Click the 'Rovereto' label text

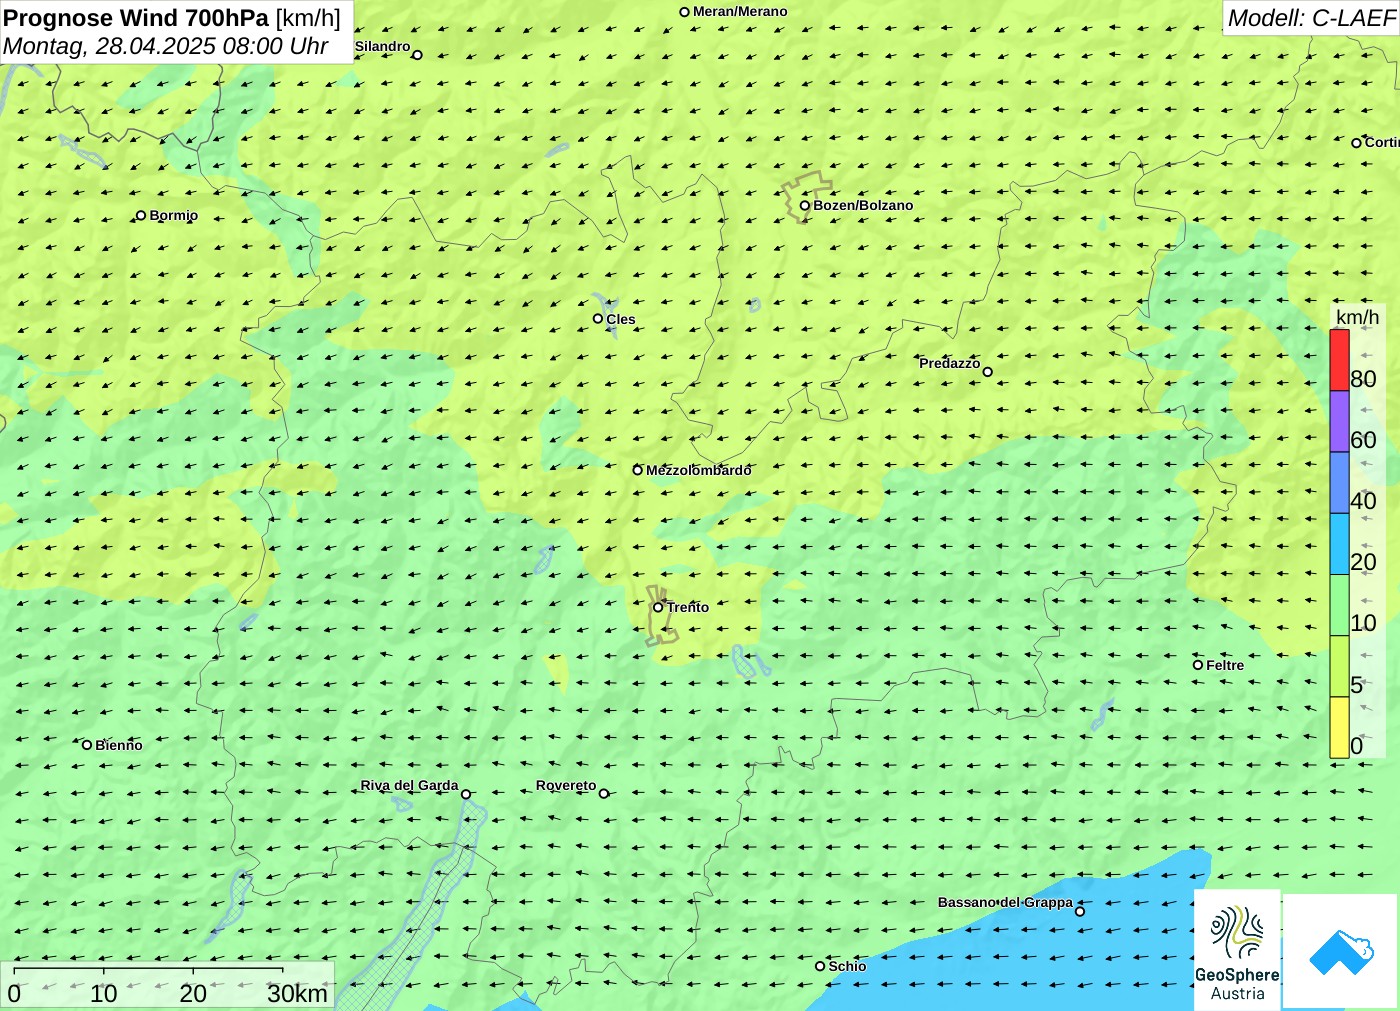tap(566, 785)
